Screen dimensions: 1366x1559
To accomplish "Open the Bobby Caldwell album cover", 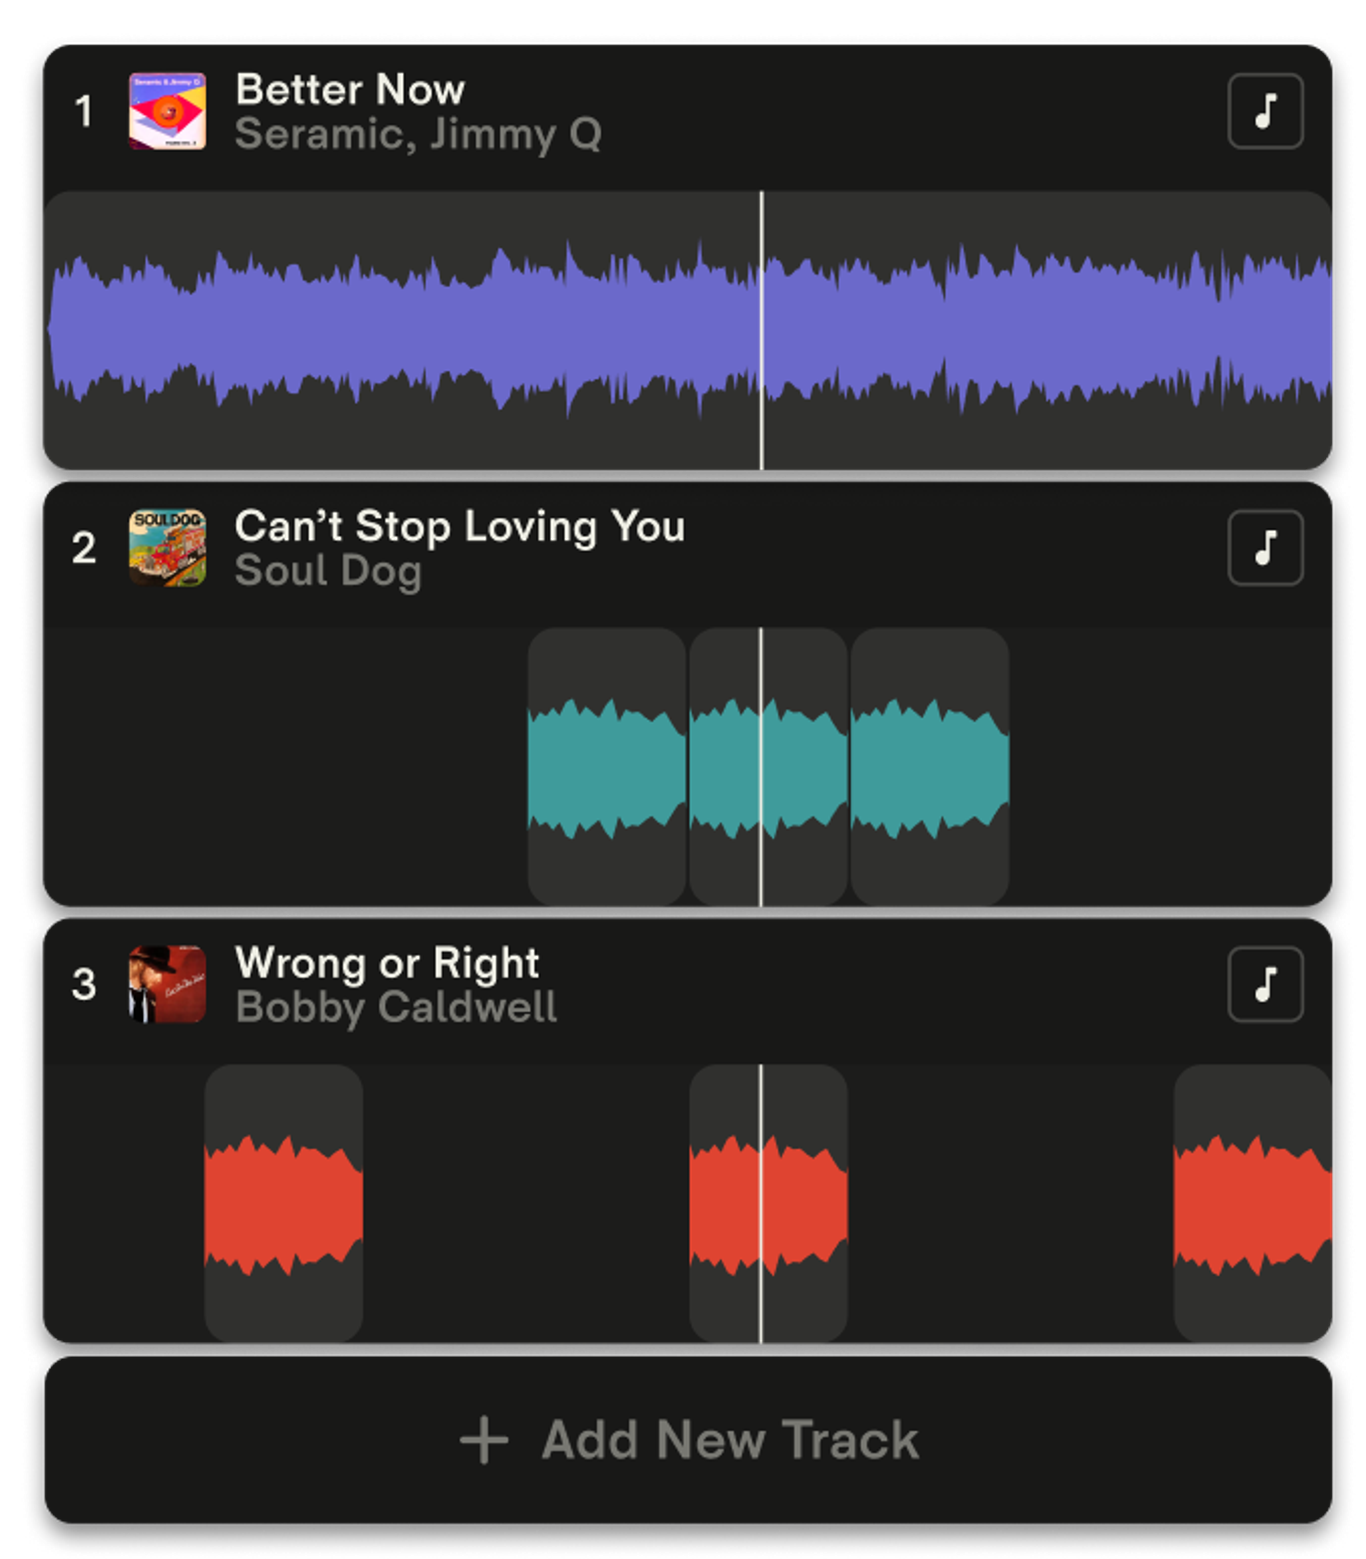I will 168,984.
